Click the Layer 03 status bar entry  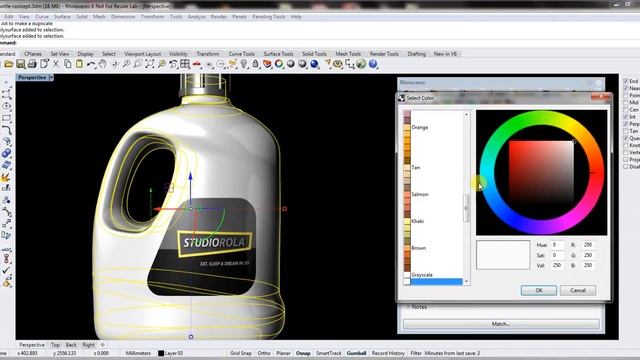point(171,353)
